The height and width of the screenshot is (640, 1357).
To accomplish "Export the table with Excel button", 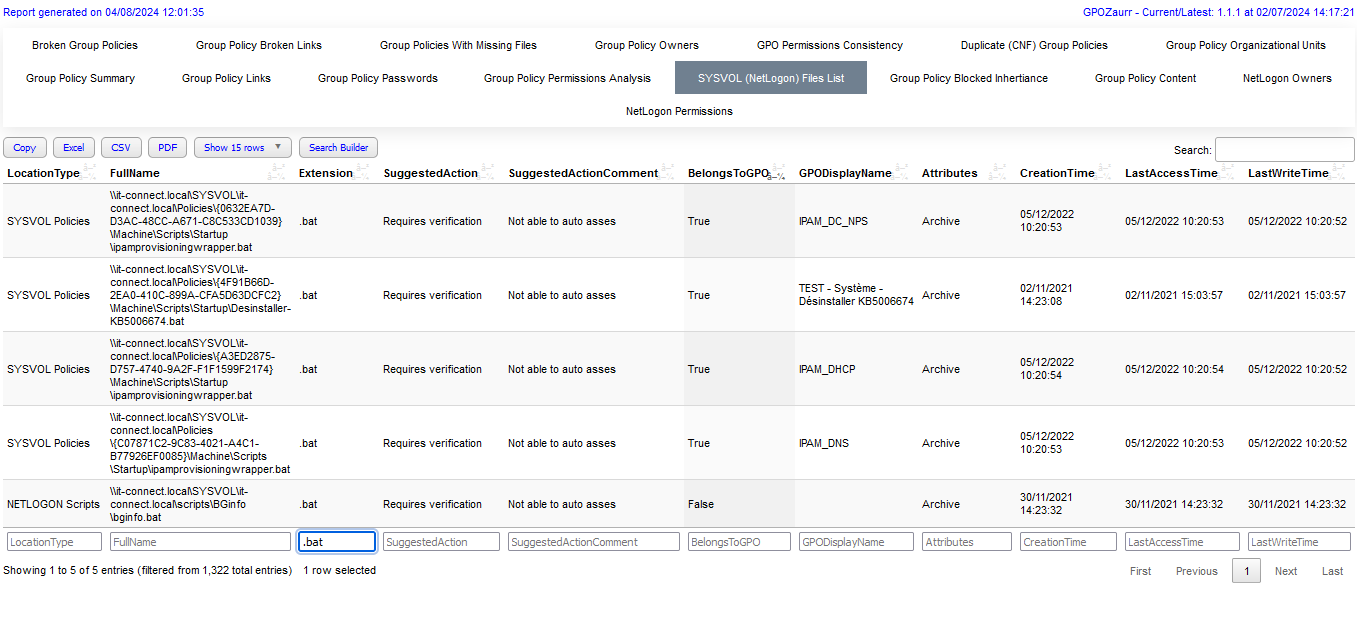I will (x=74, y=147).
